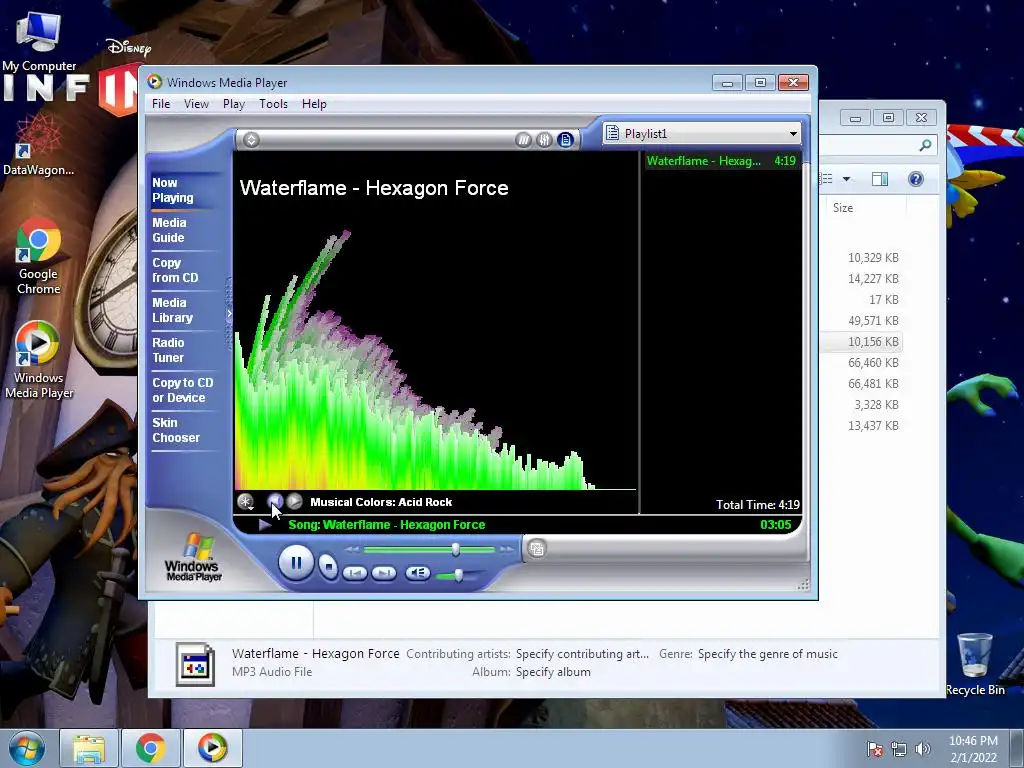This screenshot has width=1024, height=768.
Task: Open My Computer desktop icon
Action: [39, 40]
